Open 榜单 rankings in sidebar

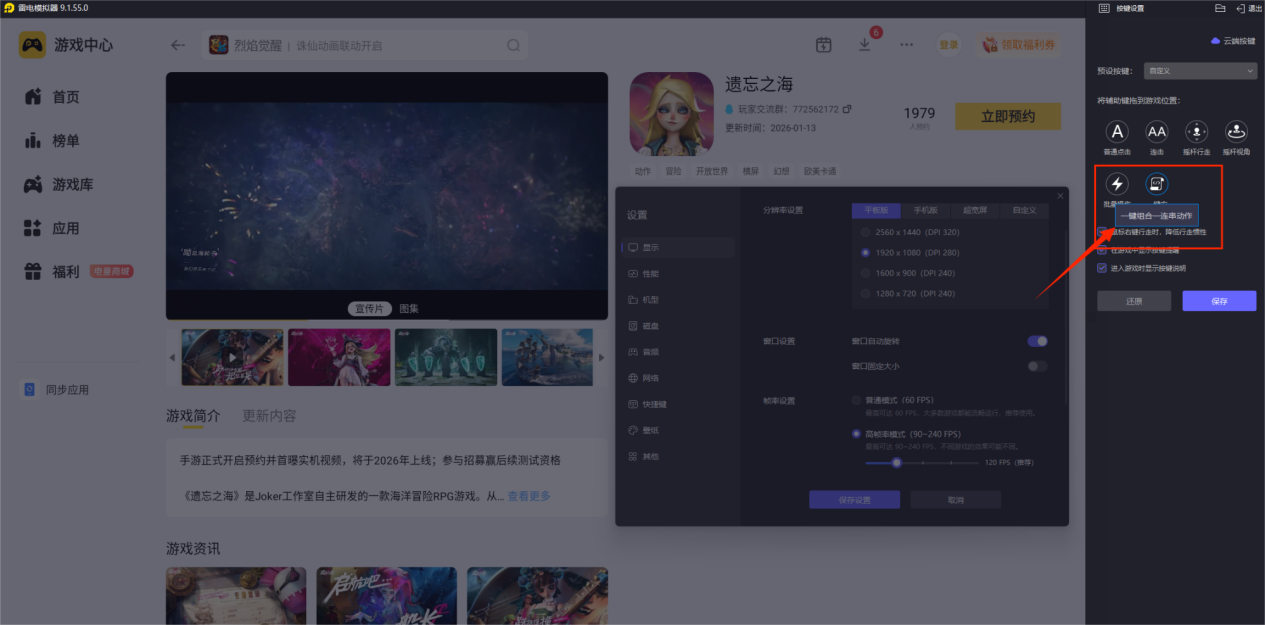point(52,141)
